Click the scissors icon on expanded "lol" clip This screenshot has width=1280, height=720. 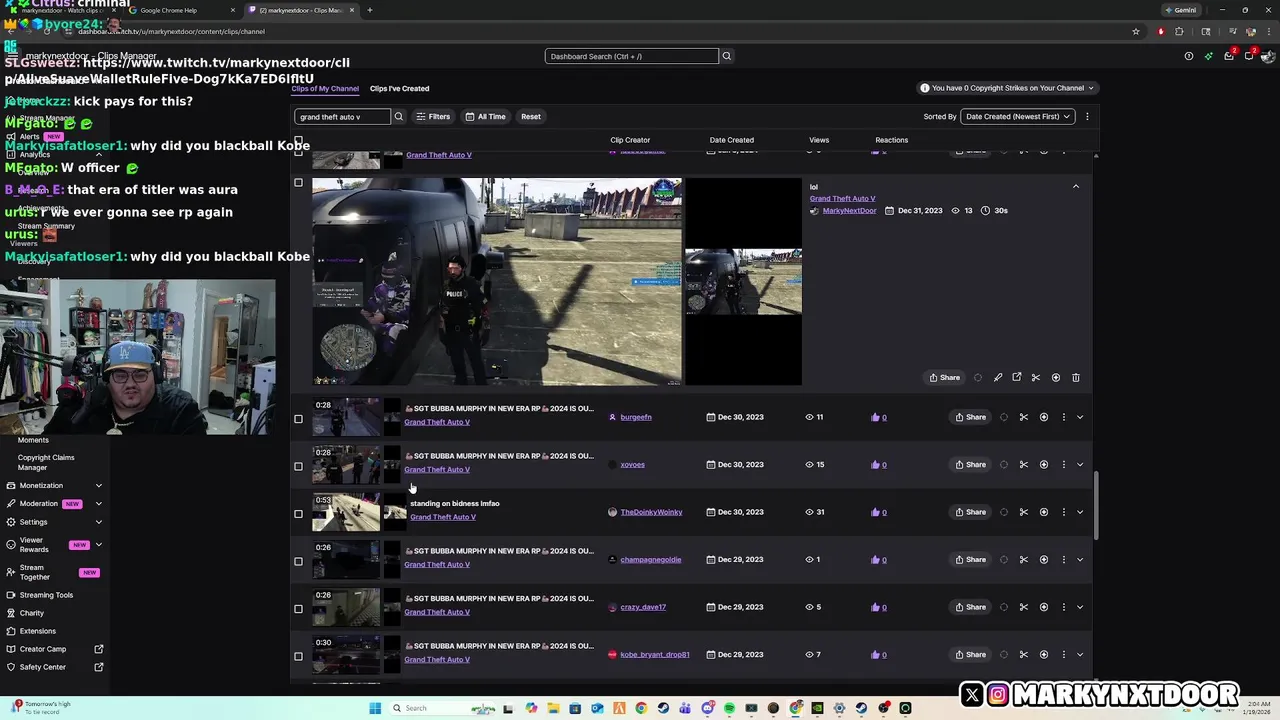[1036, 377]
